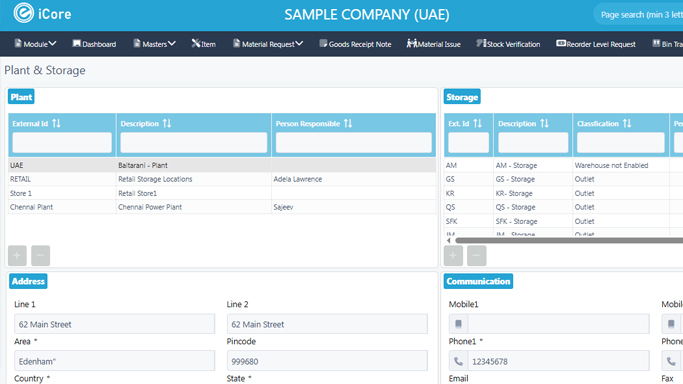Click the iCore logo icon
Viewport: 683px width, 384px height.
click(x=23, y=13)
